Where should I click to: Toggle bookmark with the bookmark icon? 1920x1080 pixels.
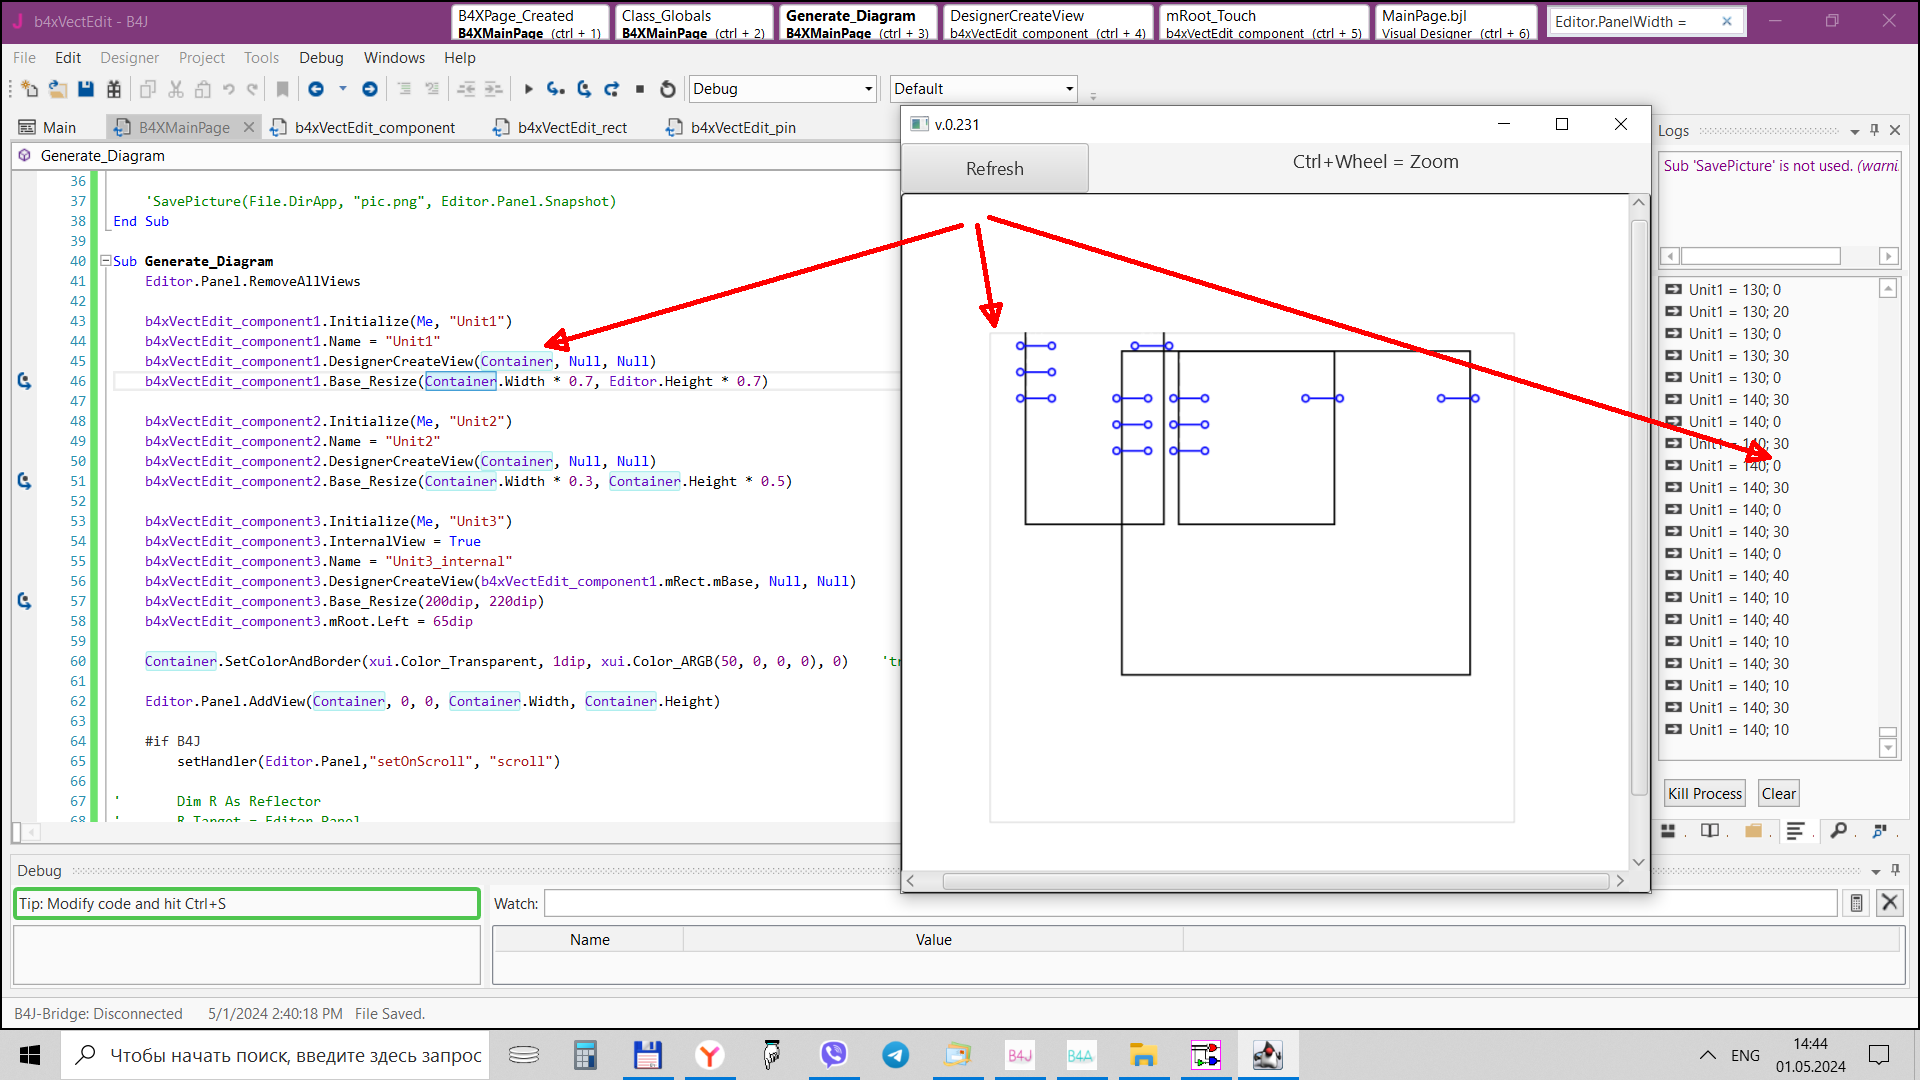coord(283,89)
